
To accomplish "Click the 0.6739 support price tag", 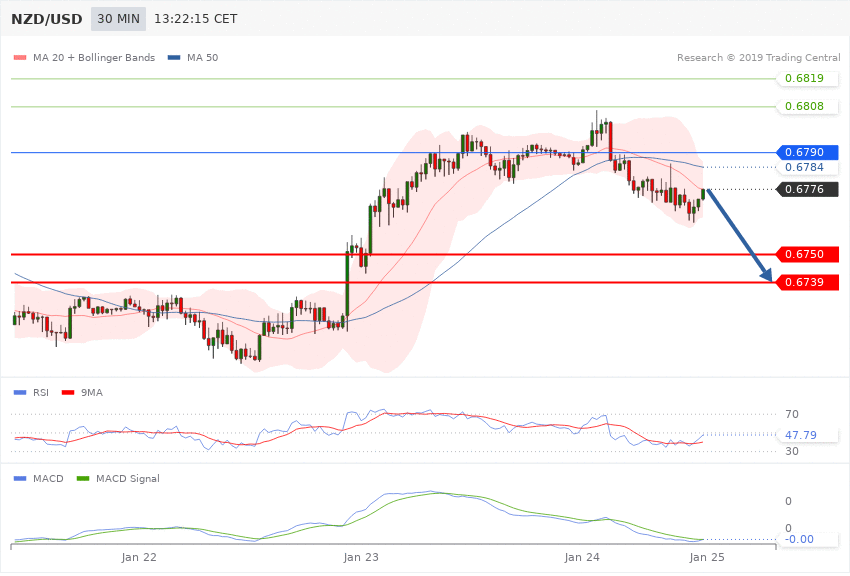I will click(x=808, y=283).
